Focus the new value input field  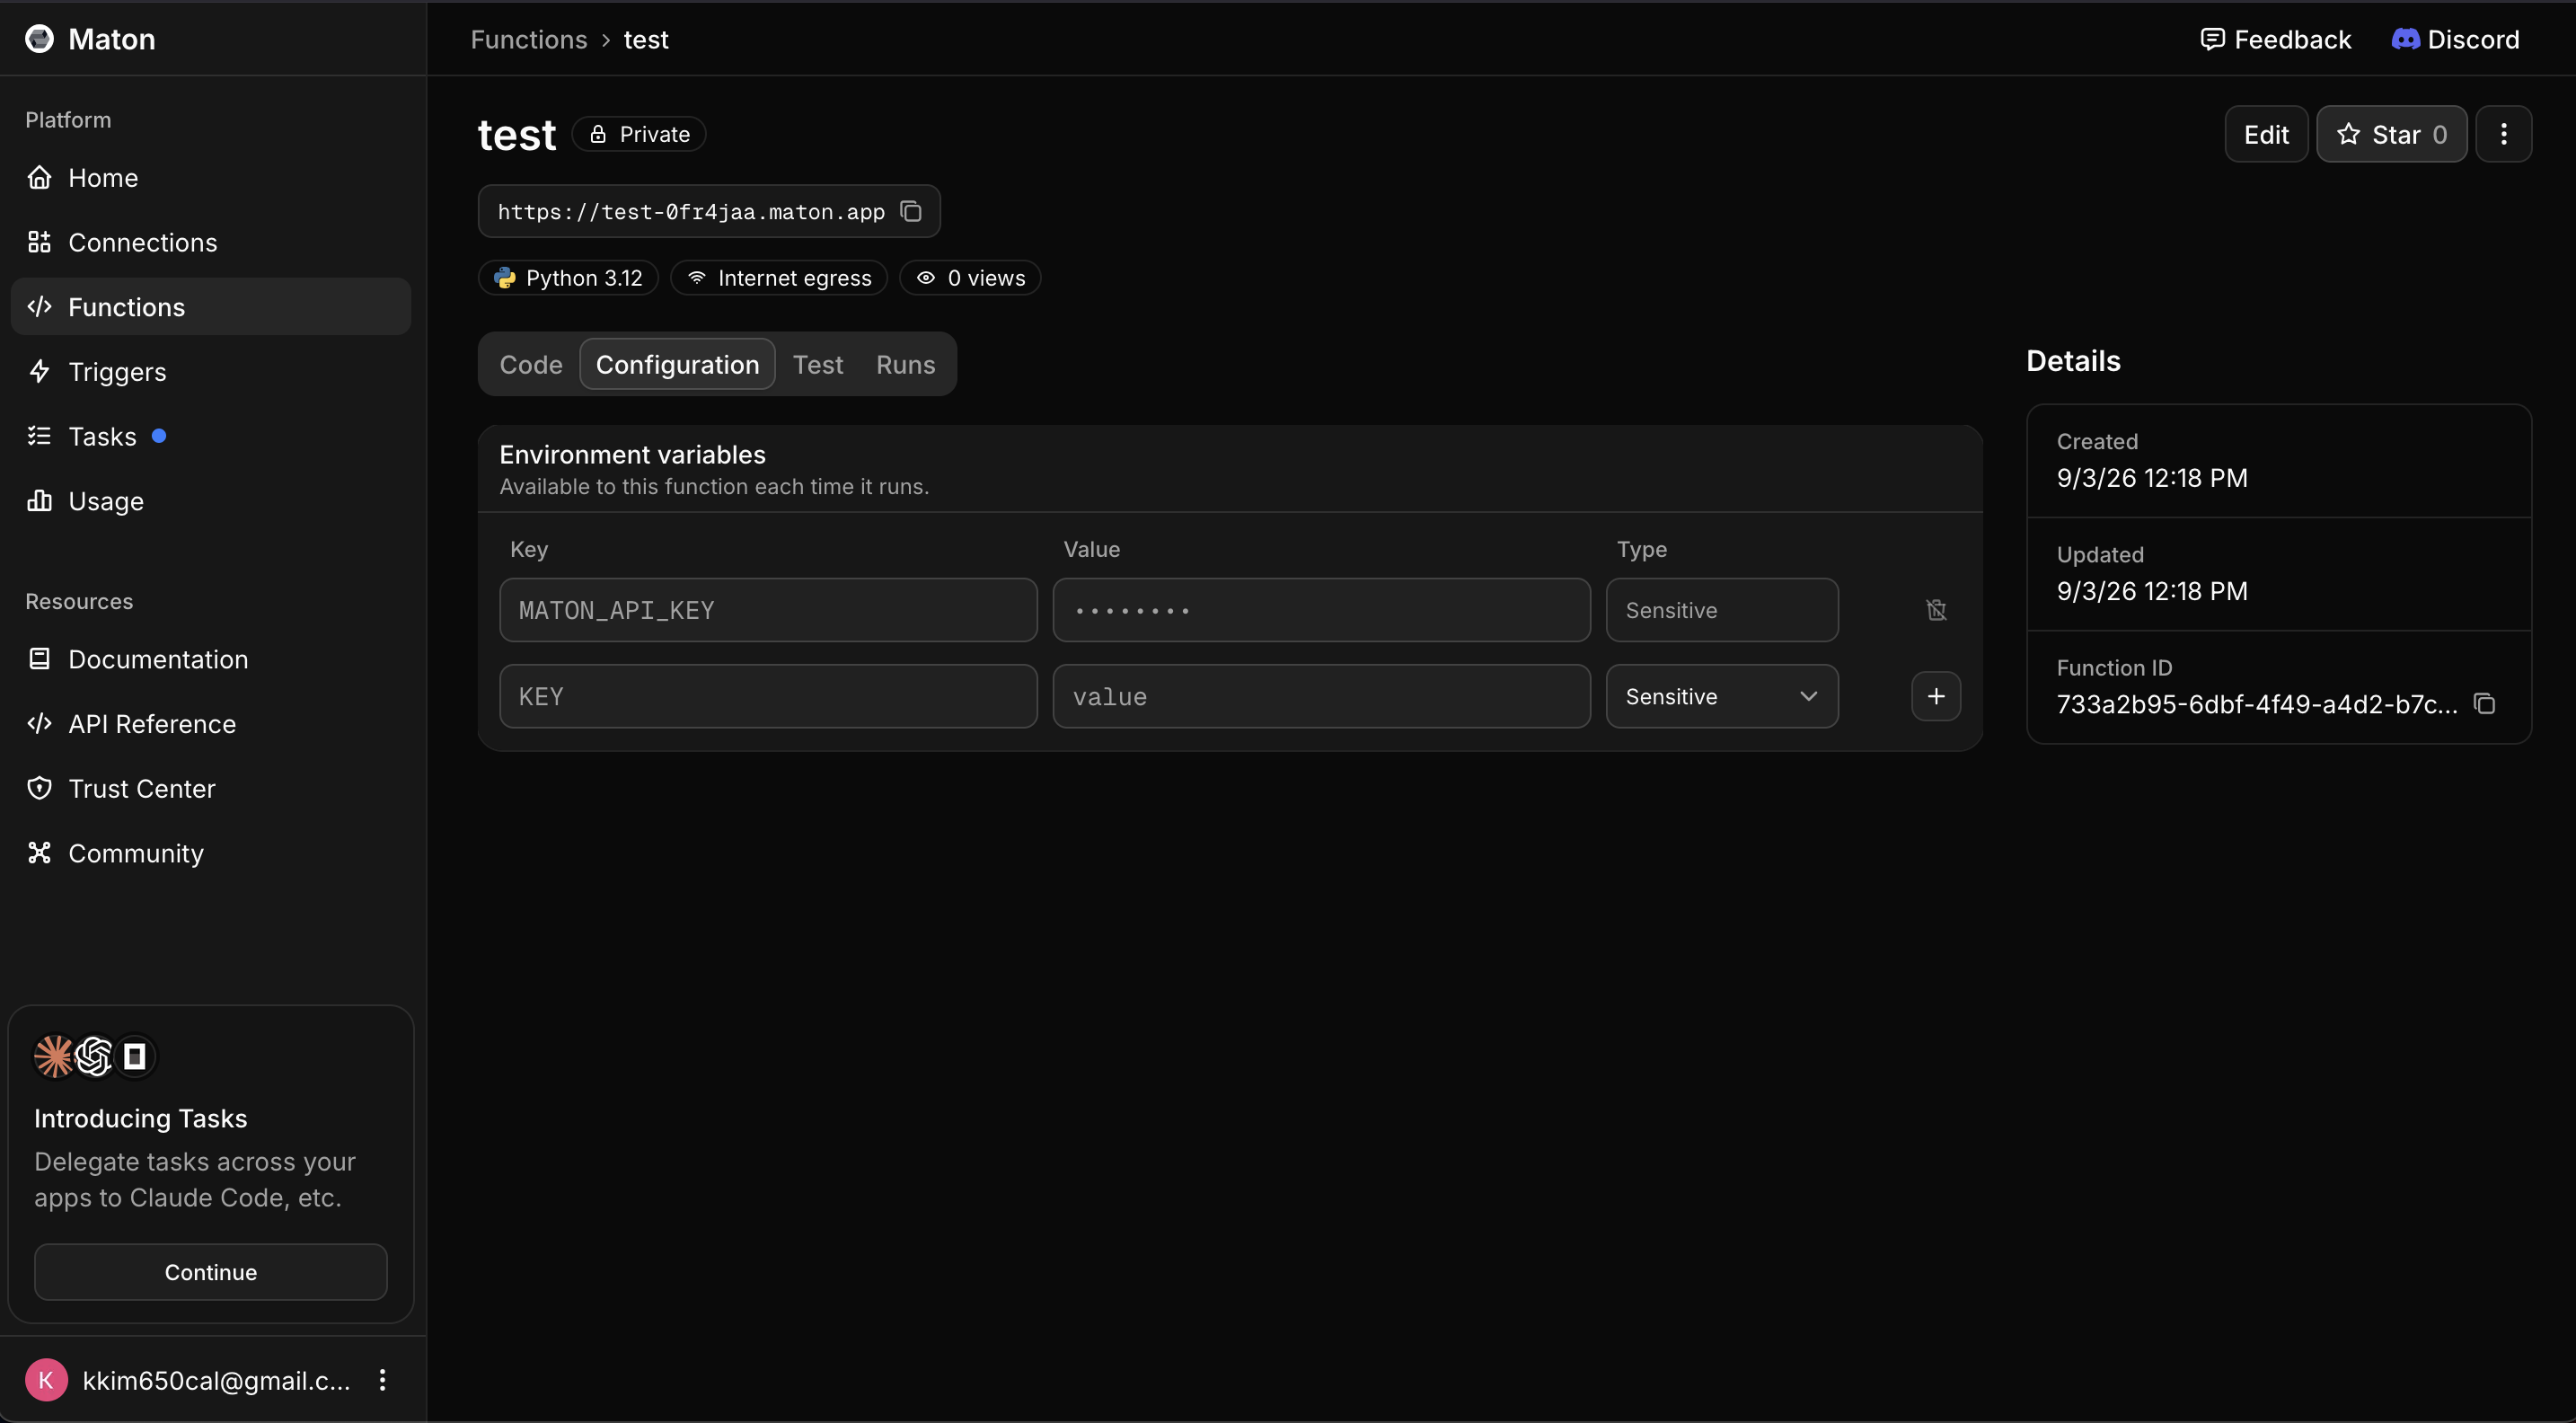1321,696
